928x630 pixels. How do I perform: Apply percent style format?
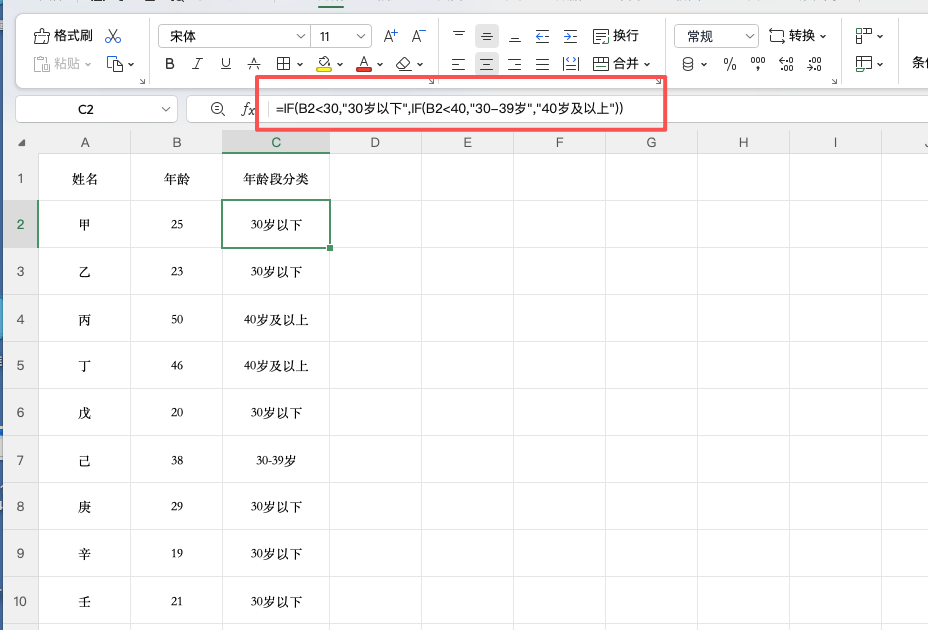[730, 63]
